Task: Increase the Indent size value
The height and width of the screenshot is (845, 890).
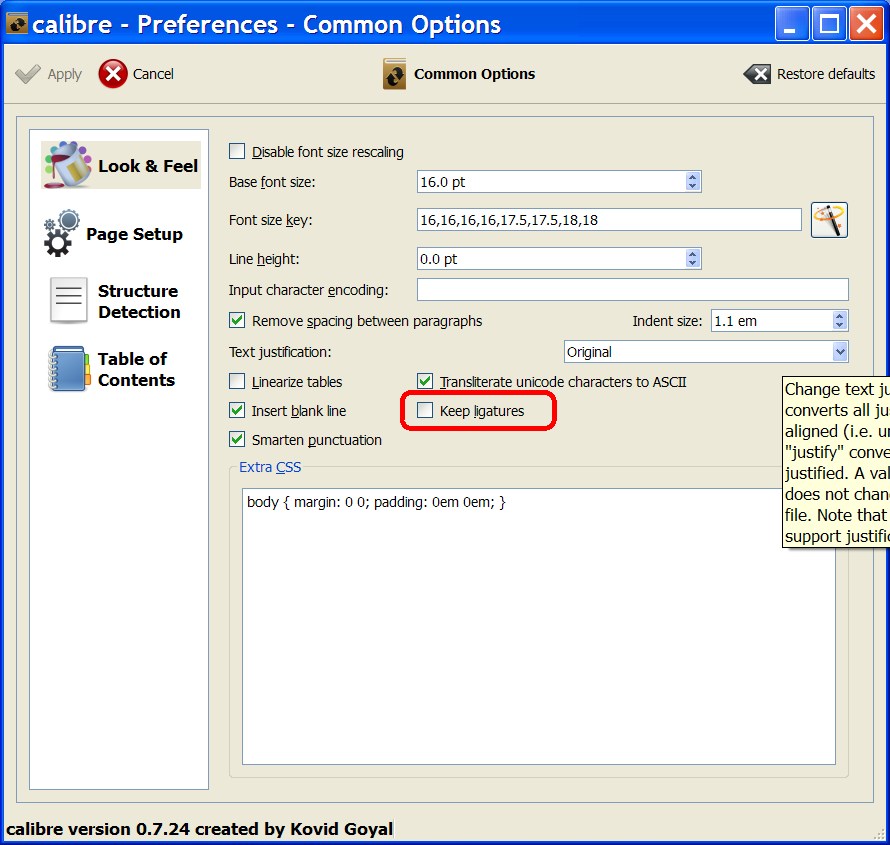Action: click(x=839, y=316)
